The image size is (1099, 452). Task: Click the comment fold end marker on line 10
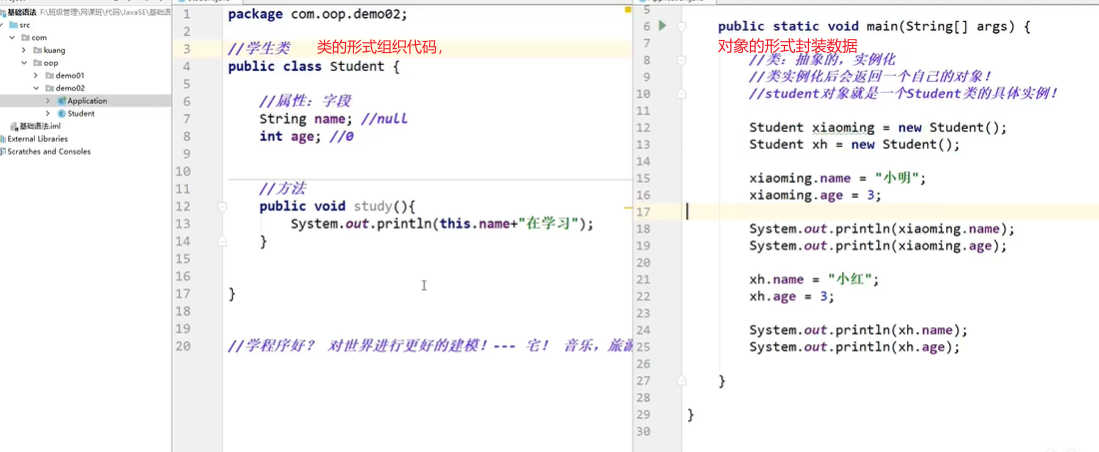point(680,93)
